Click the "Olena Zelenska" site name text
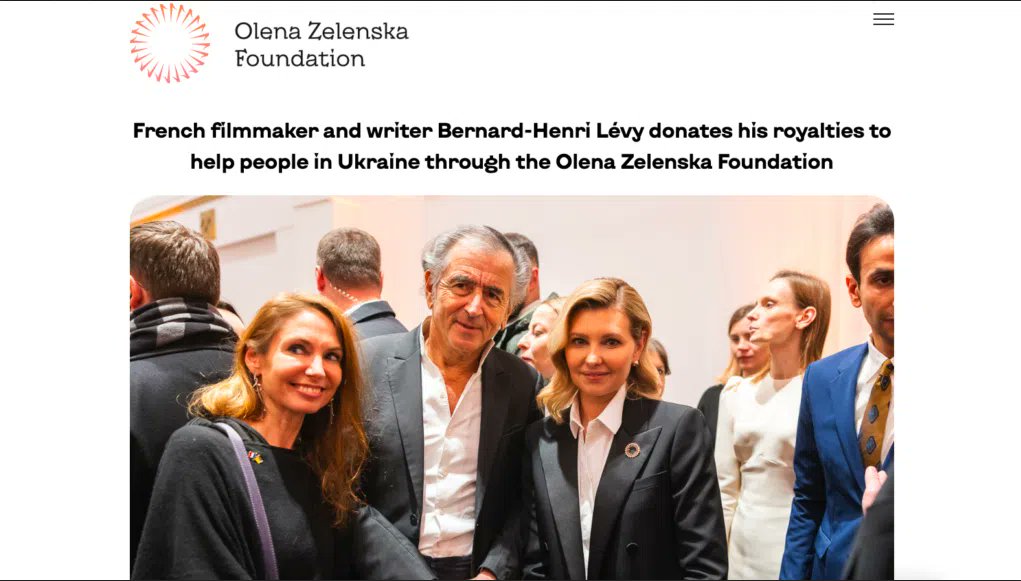1021x581 pixels. pos(321,31)
